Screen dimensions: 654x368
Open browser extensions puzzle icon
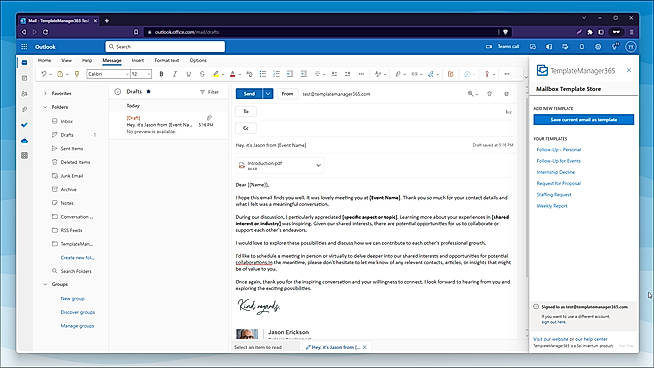[590, 32]
